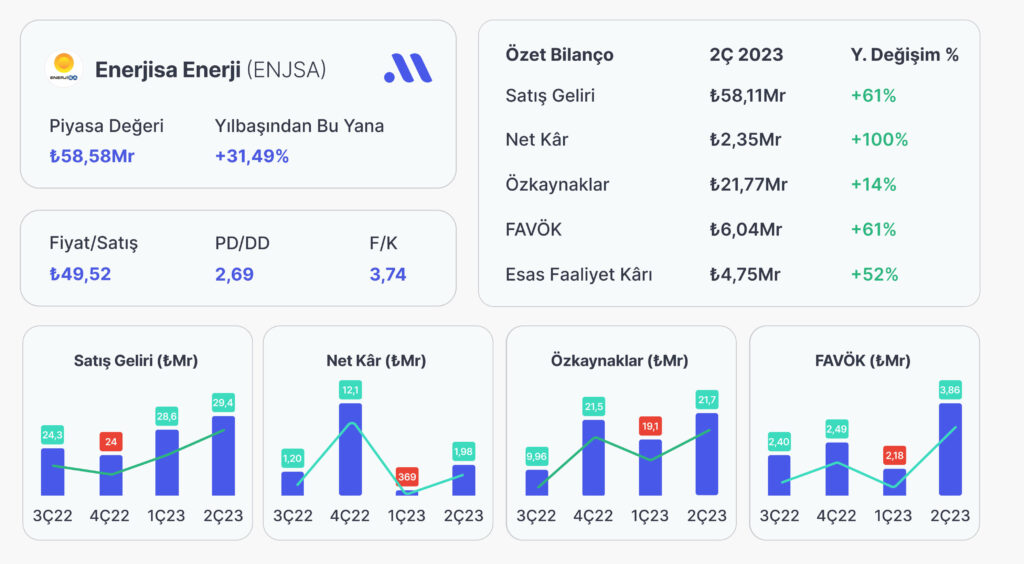Click the blue M brand logo
Screen dimensions: 1024x564
[408, 68]
